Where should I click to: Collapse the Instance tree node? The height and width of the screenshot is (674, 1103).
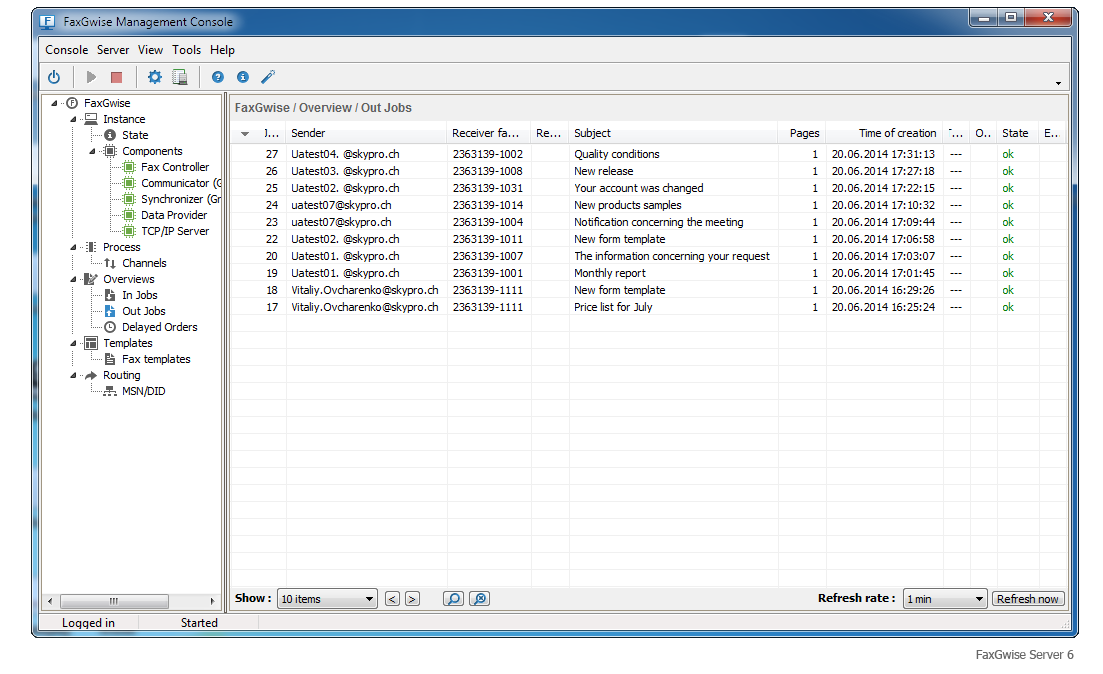[x=73, y=120]
